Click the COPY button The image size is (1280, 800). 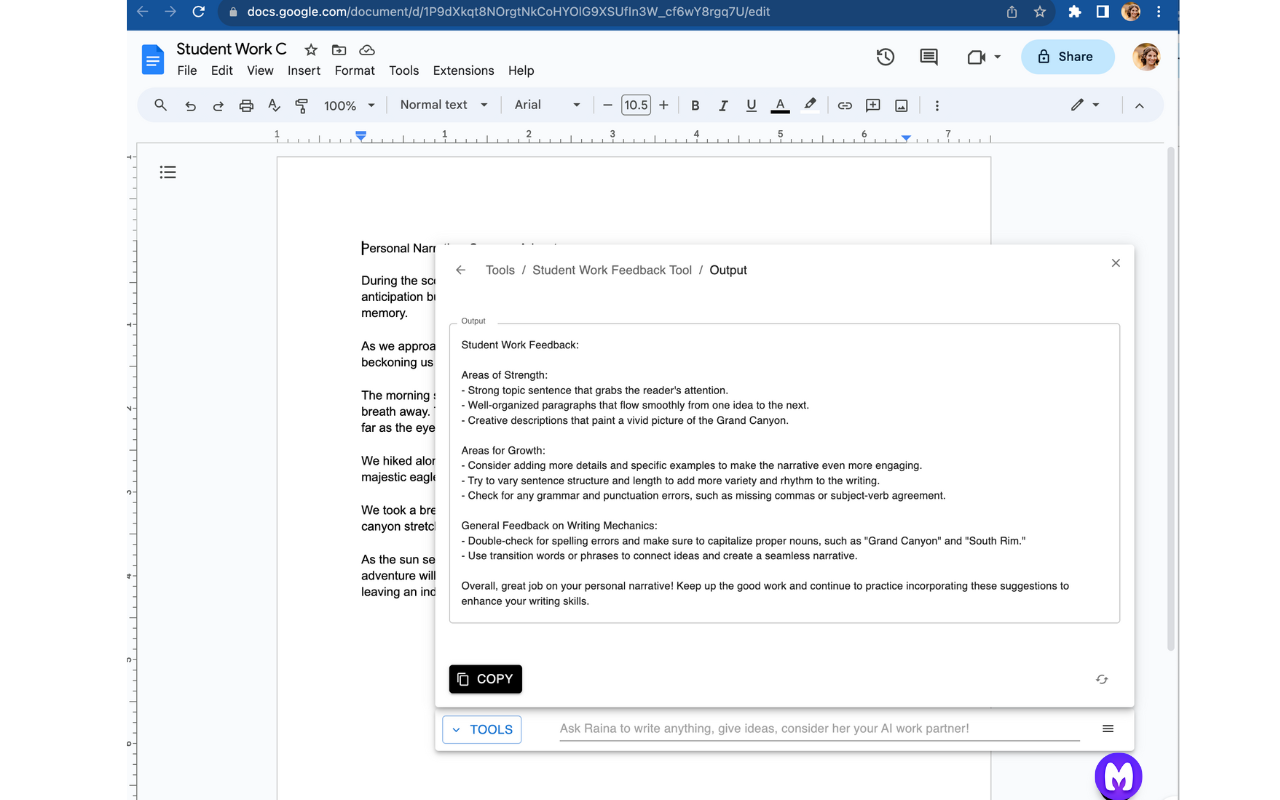pyautogui.click(x=485, y=679)
